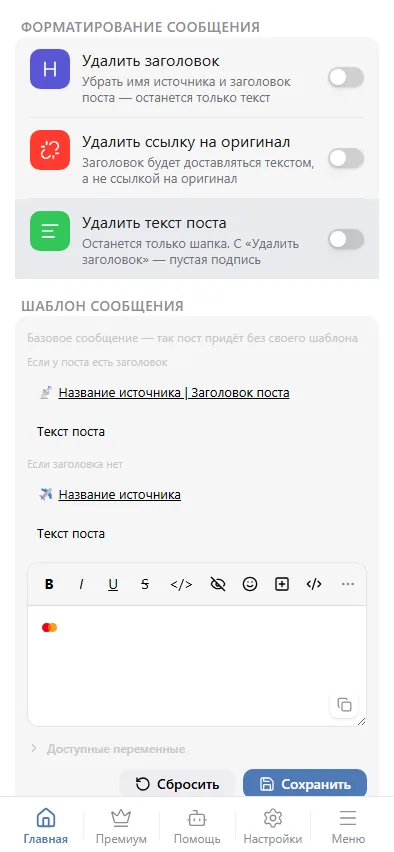This screenshot has width=394, height=852.
Task: Click inside the template text editor area
Action: coord(197,666)
